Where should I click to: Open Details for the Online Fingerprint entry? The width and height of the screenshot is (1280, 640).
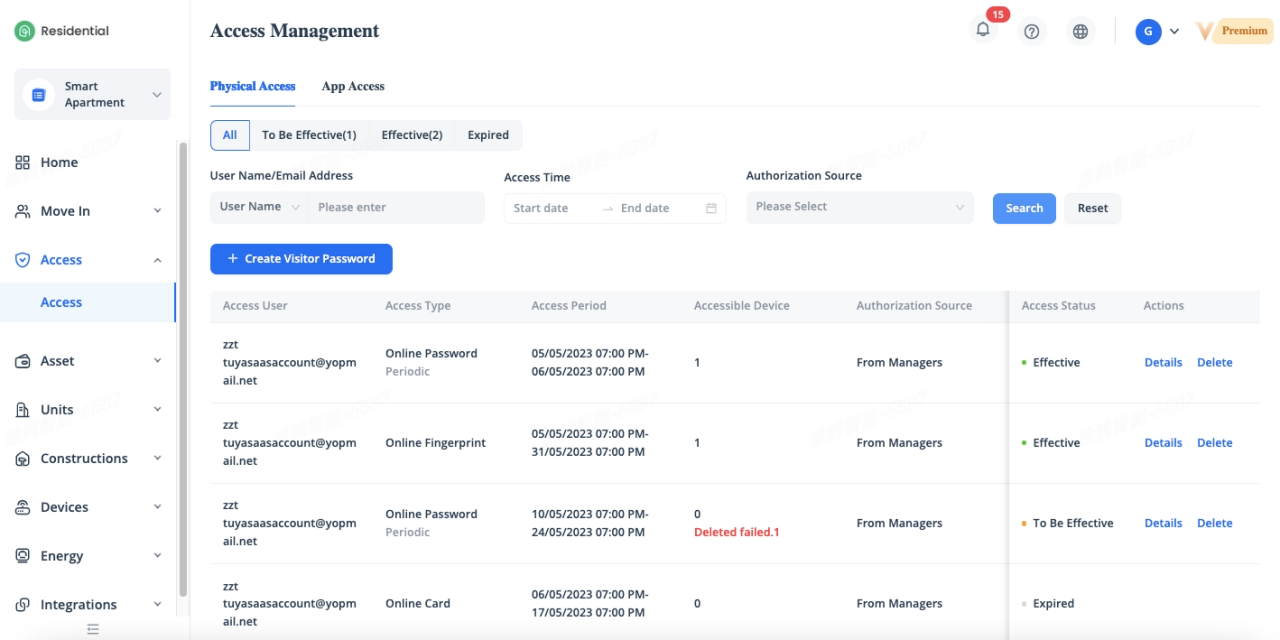[x=1163, y=443]
